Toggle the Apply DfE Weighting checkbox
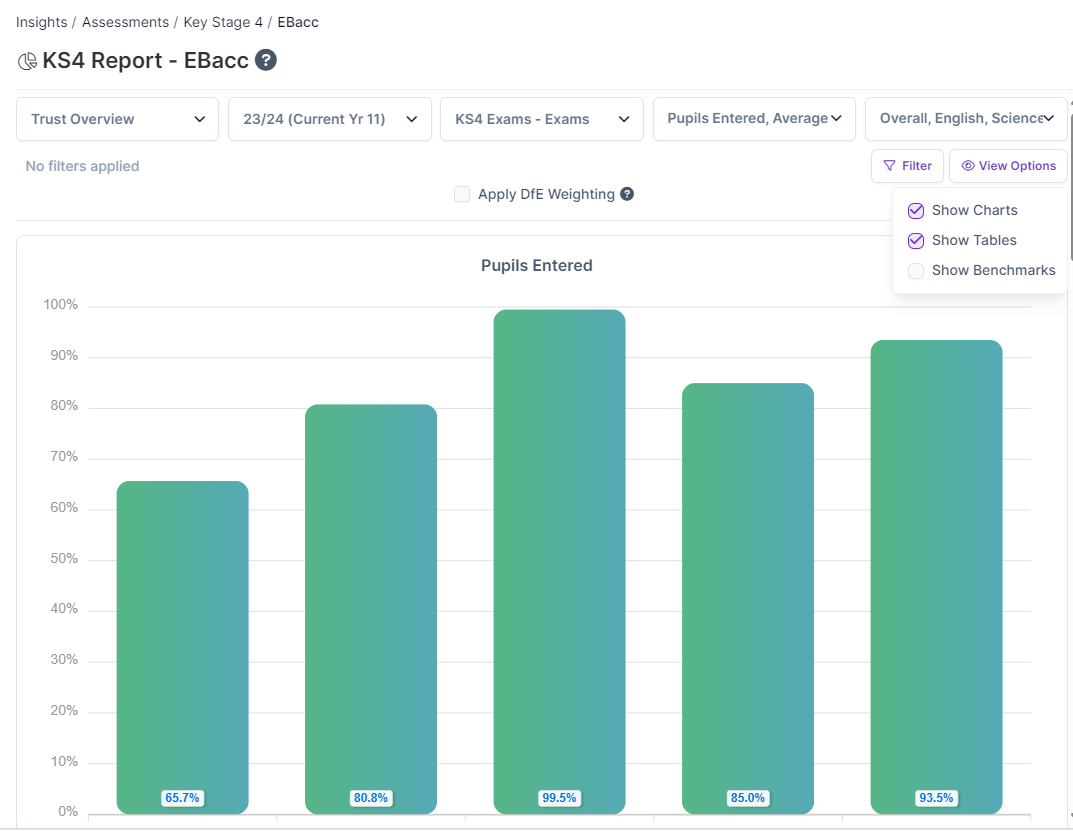1073x831 pixels. (x=462, y=194)
